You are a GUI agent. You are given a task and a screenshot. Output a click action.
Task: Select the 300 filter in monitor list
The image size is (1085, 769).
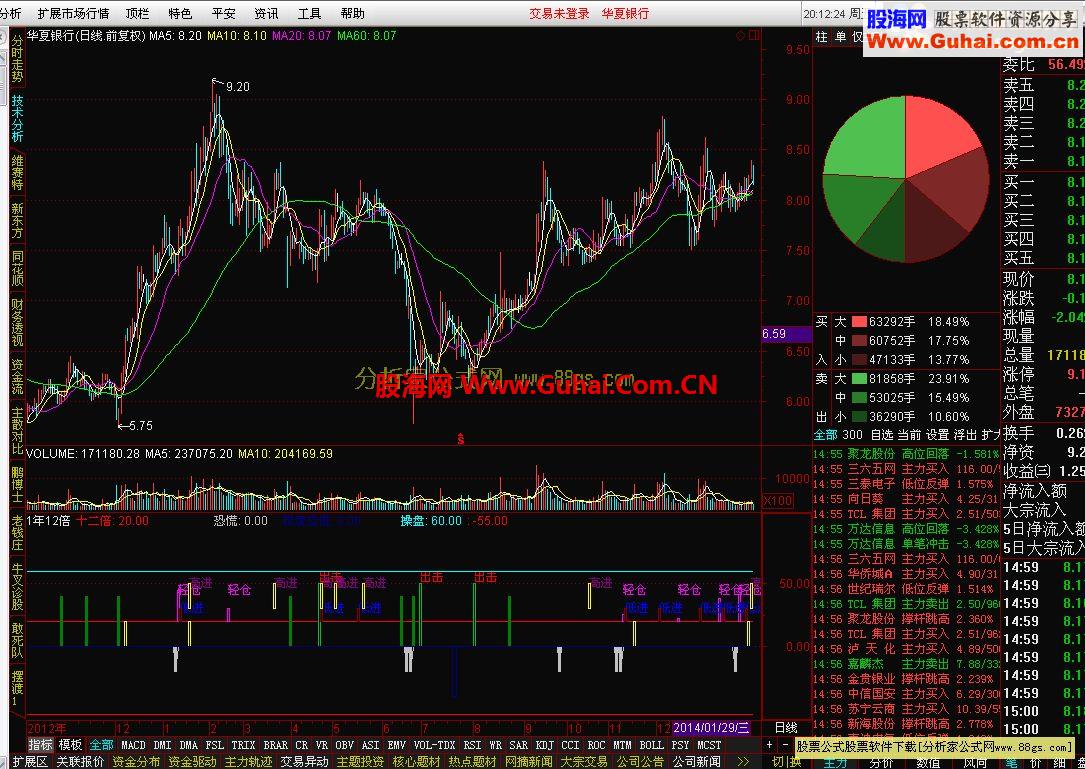pos(852,435)
